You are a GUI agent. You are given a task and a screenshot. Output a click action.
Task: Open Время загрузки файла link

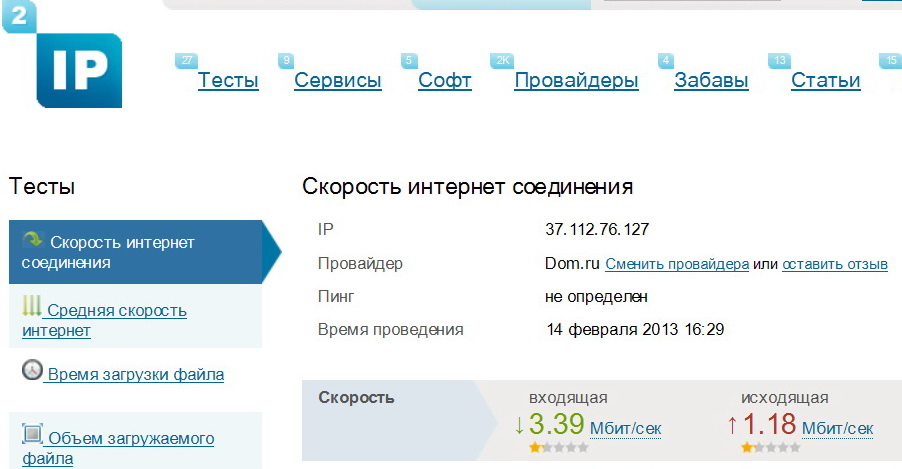pos(136,375)
